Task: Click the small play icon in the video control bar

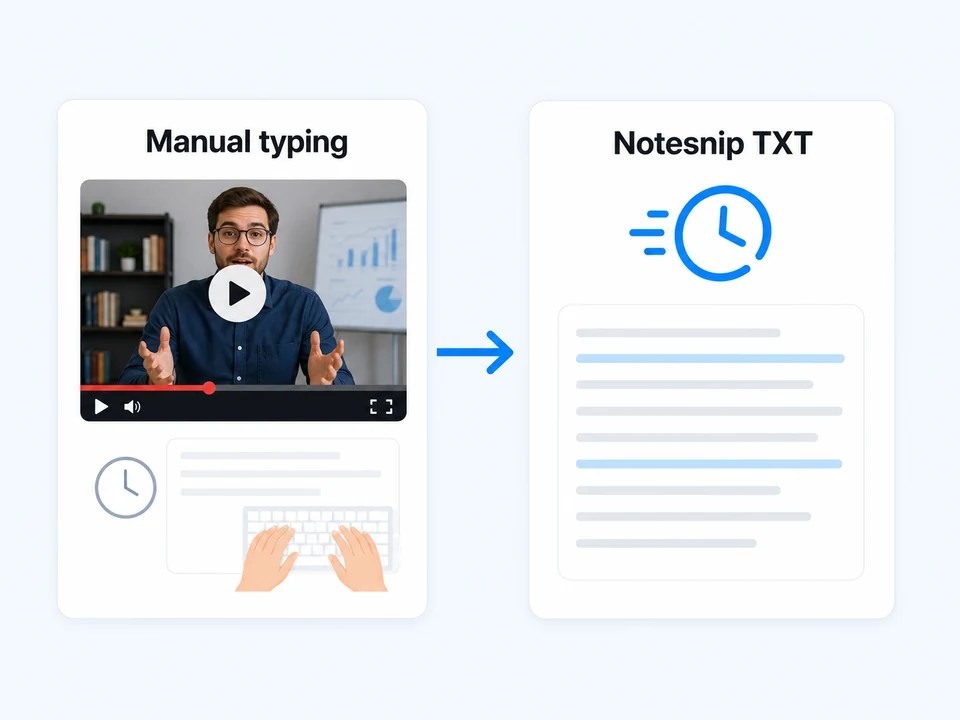Action: tap(101, 407)
